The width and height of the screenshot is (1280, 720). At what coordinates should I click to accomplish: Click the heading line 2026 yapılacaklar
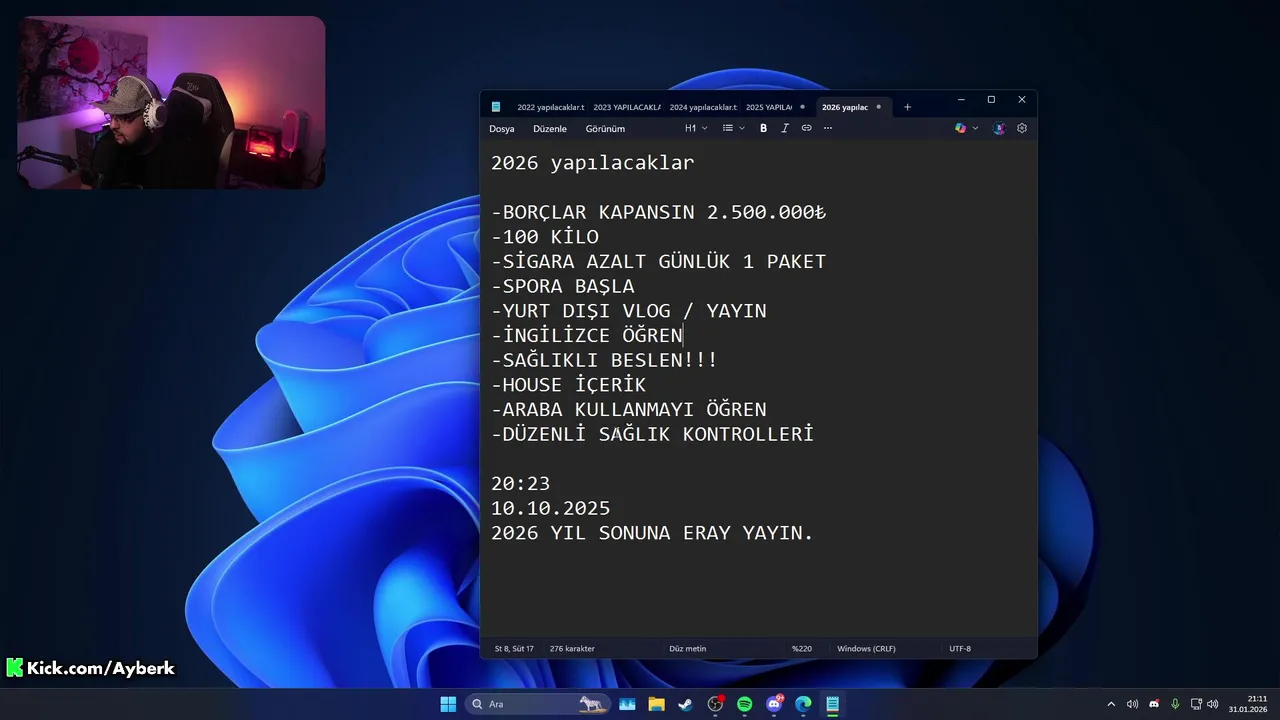pos(592,163)
